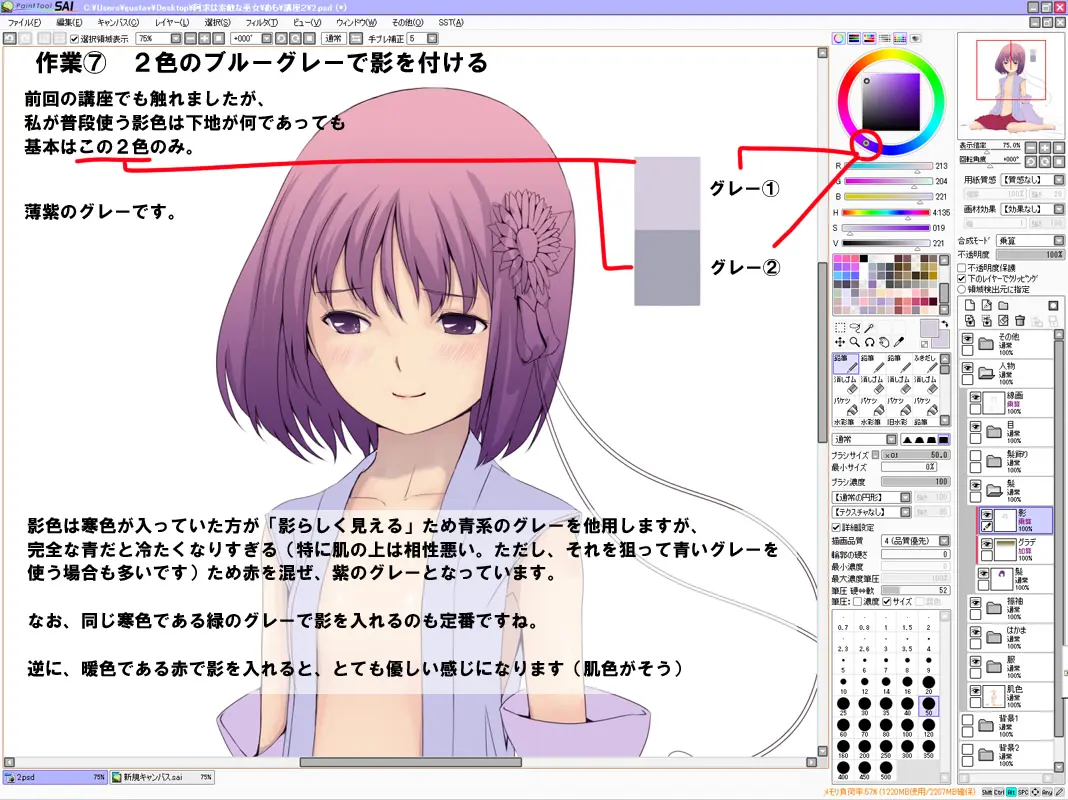This screenshot has height=800, width=1068.
Task: Open the 75% zoom dropdown in toolbar
Action: (x=176, y=39)
